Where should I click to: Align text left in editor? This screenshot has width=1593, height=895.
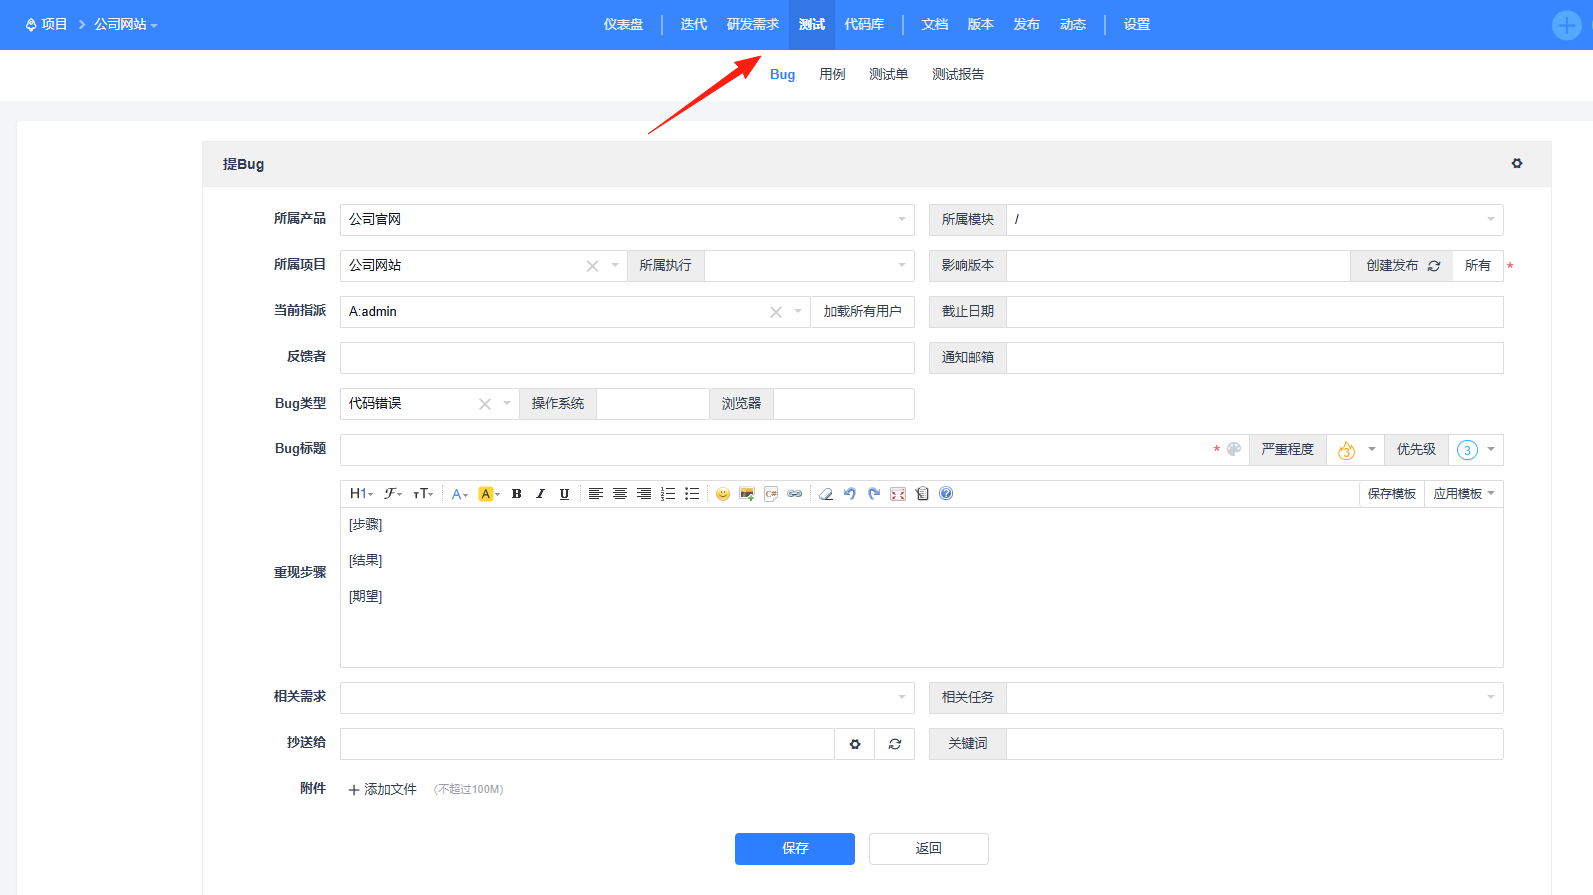(595, 494)
